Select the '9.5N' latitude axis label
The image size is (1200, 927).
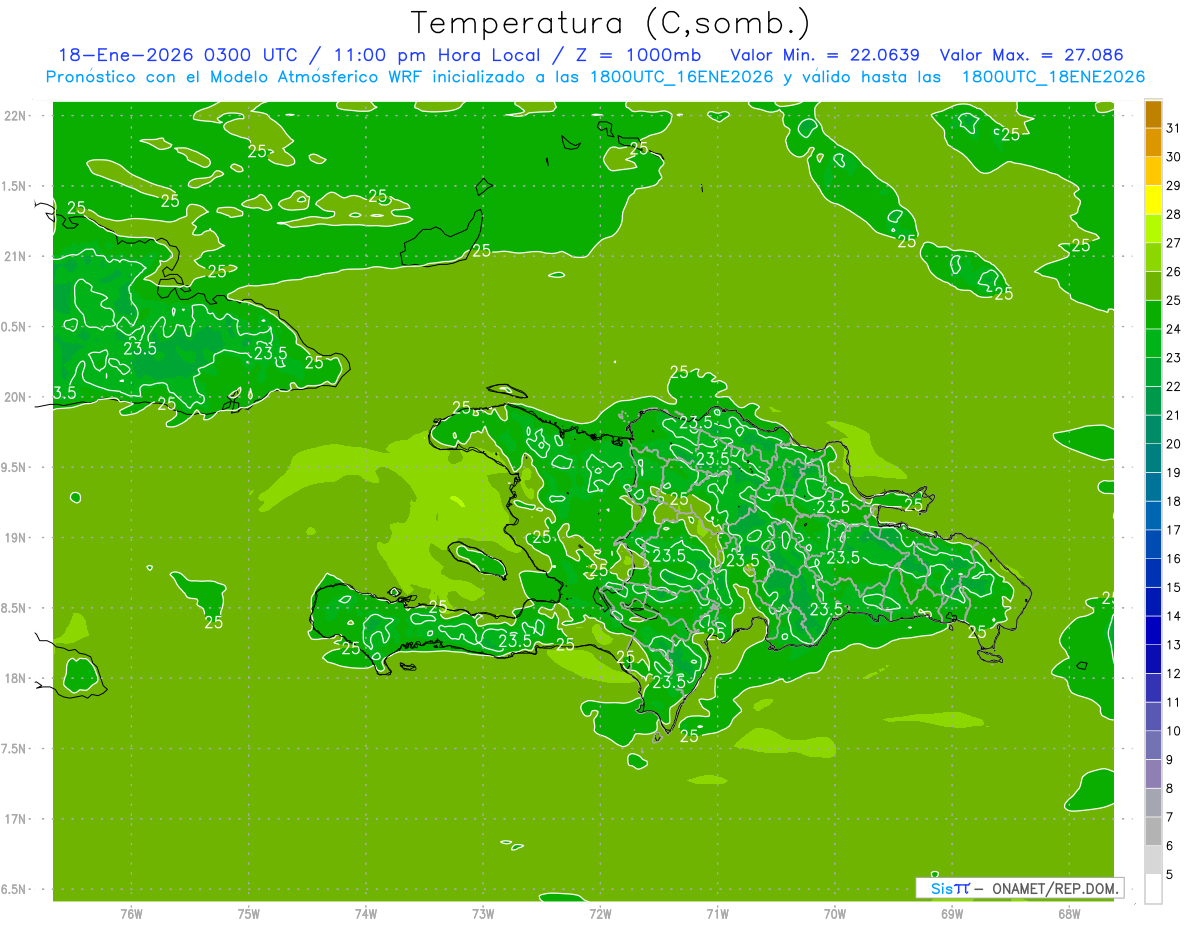[x=15, y=468]
